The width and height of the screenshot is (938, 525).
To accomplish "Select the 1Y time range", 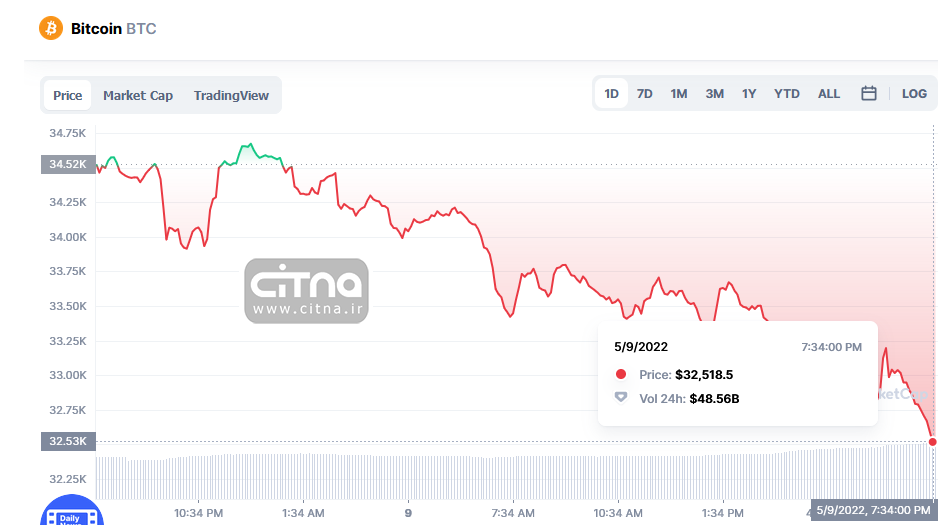I will [749, 94].
